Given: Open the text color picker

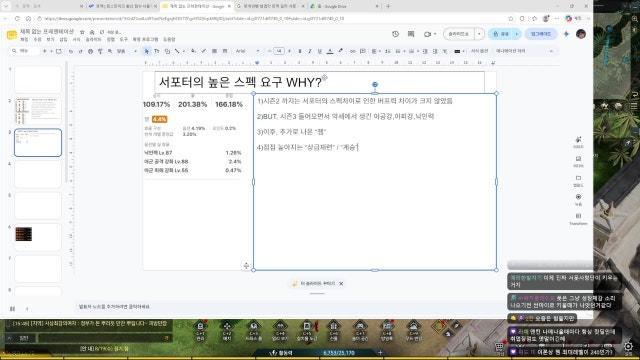Looking at the screenshot, I should coord(330,51).
